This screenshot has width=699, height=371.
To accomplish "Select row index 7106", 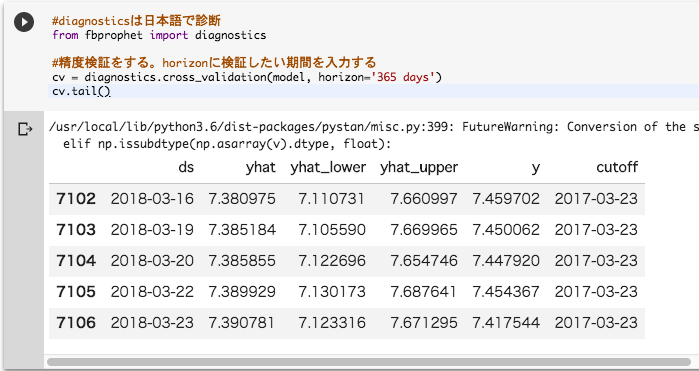I will pyautogui.click(x=76, y=322).
